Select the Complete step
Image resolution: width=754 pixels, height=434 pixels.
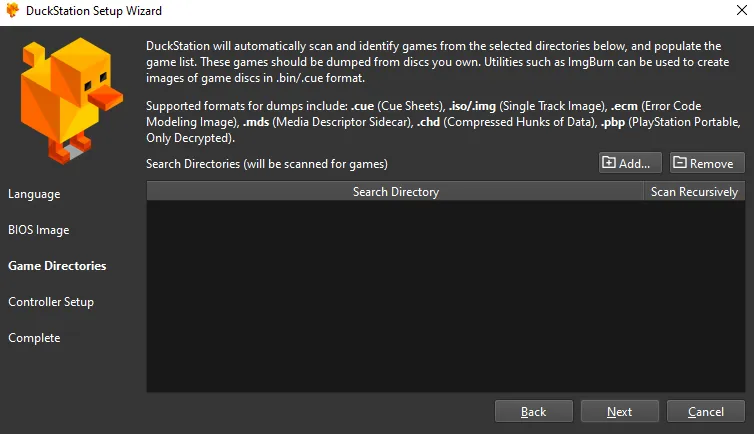[x=34, y=338]
